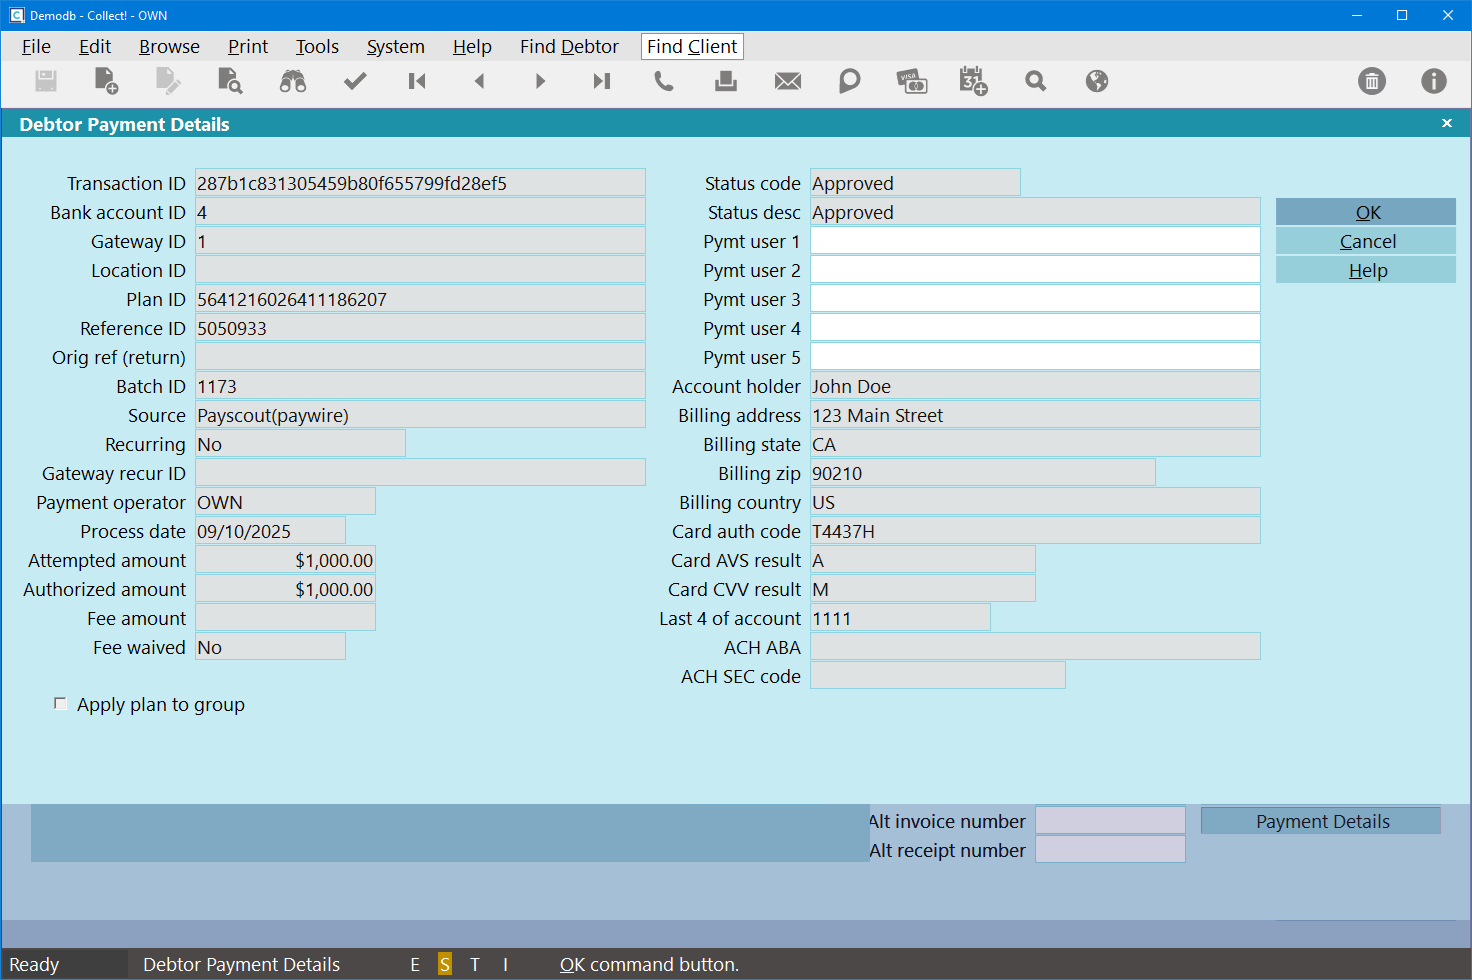Click the phone call icon
The height and width of the screenshot is (980, 1472).
pos(663,82)
